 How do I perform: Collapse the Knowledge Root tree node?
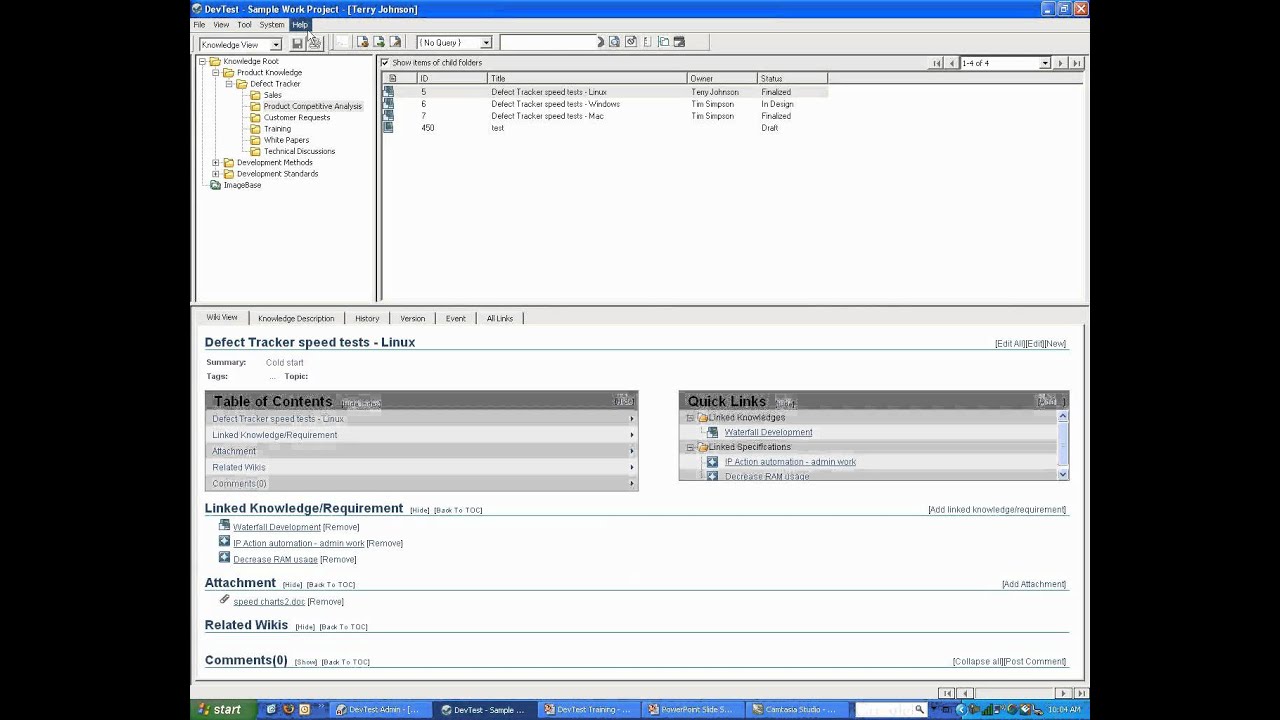point(202,61)
